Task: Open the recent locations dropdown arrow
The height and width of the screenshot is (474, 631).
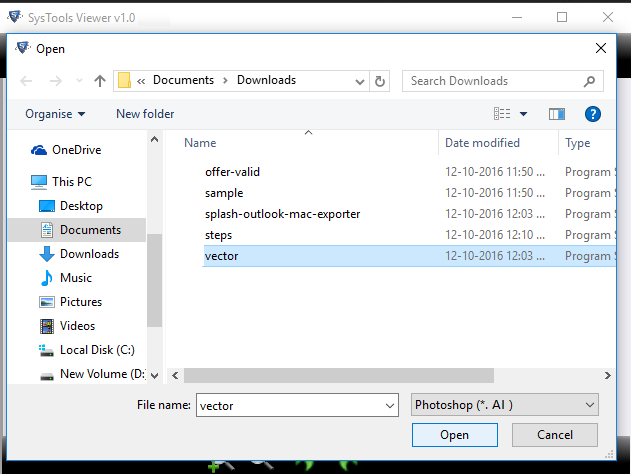Action: pyautogui.click(x=79, y=81)
